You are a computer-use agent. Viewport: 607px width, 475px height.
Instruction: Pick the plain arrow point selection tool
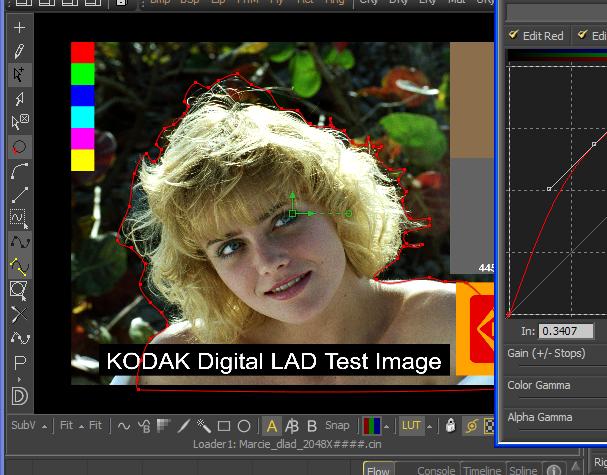point(19,98)
